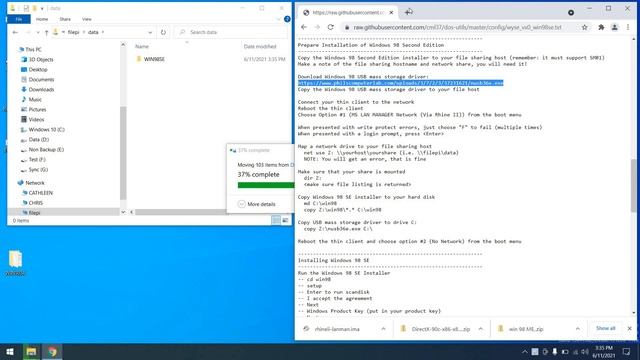Select Documents in navigation pane
Image resolution: width=640 pixels, height=360 pixels.
[41, 80]
